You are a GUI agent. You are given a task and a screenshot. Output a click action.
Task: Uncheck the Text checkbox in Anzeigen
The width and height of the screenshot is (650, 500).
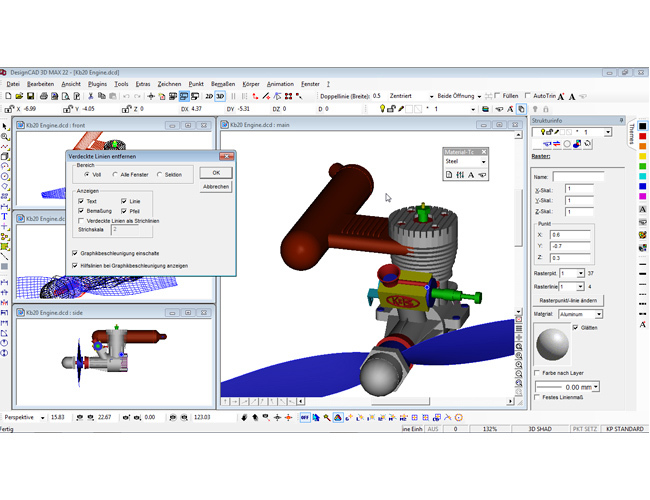81,201
